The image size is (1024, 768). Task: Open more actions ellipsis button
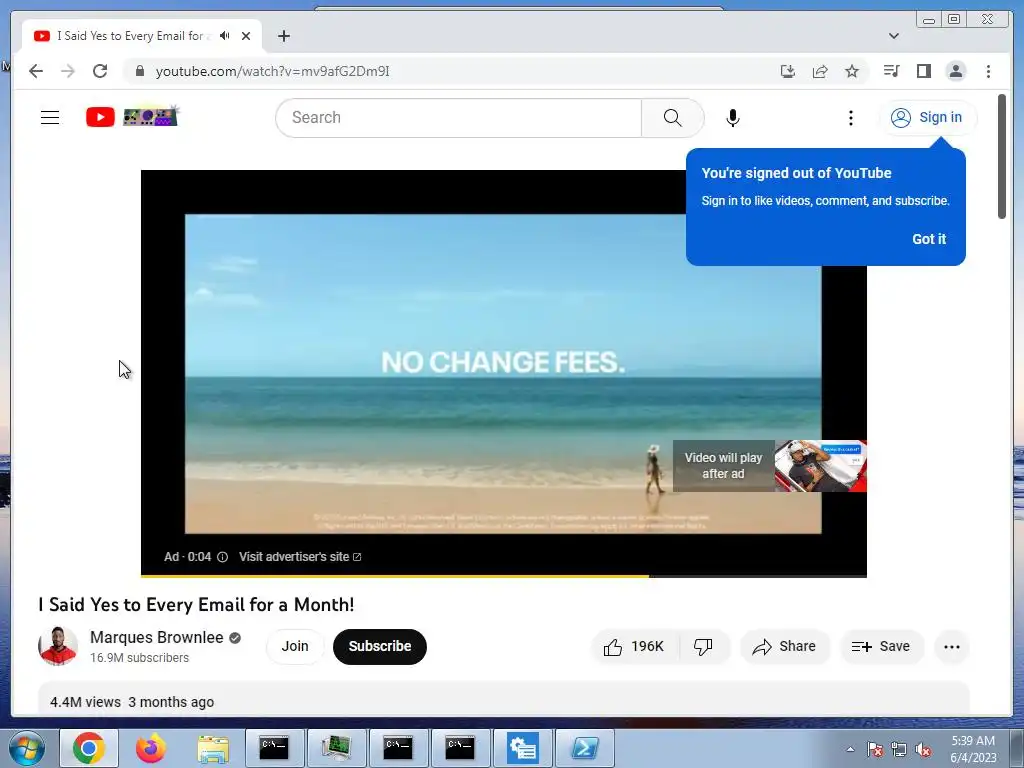(952, 647)
